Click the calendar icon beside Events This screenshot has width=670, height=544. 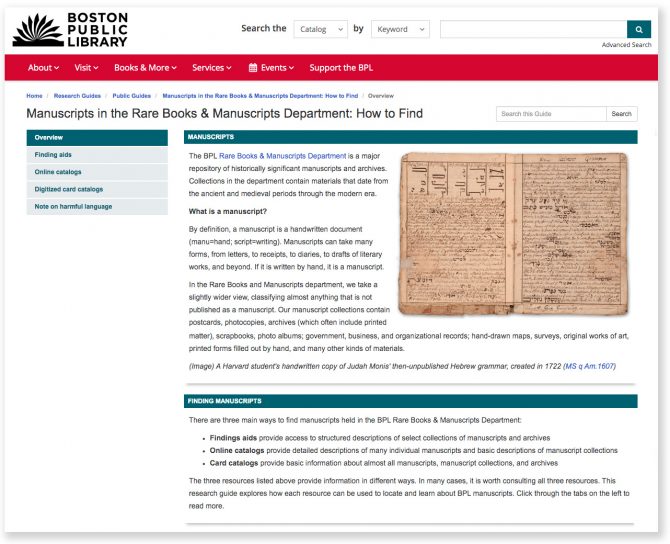pos(253,68)
